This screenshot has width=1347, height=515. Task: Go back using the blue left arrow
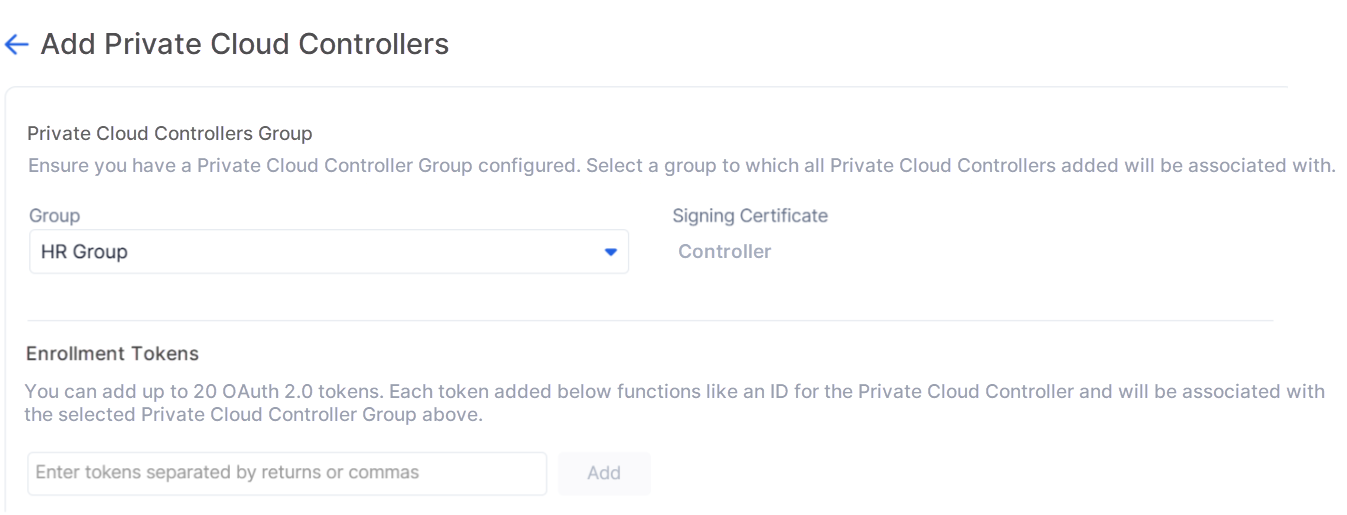16,44
